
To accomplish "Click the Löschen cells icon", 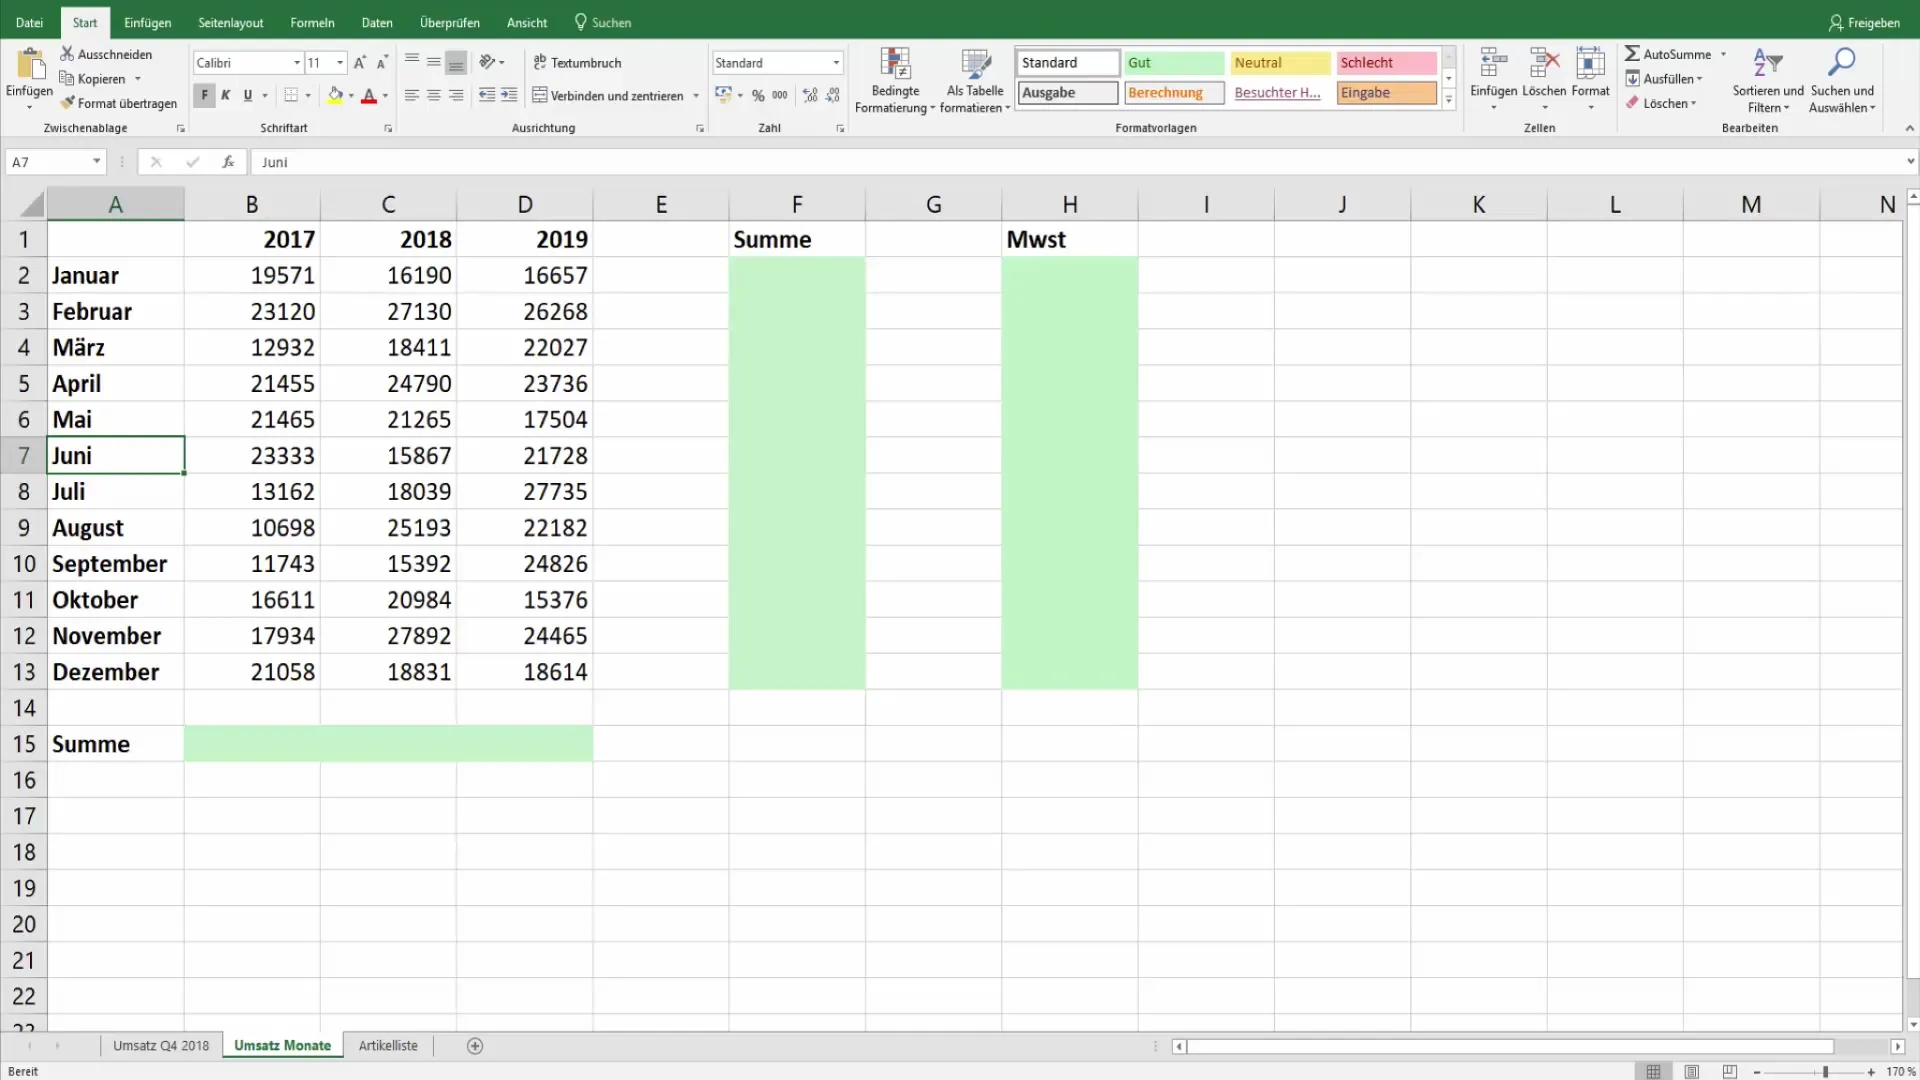I will pos(1544,63).
